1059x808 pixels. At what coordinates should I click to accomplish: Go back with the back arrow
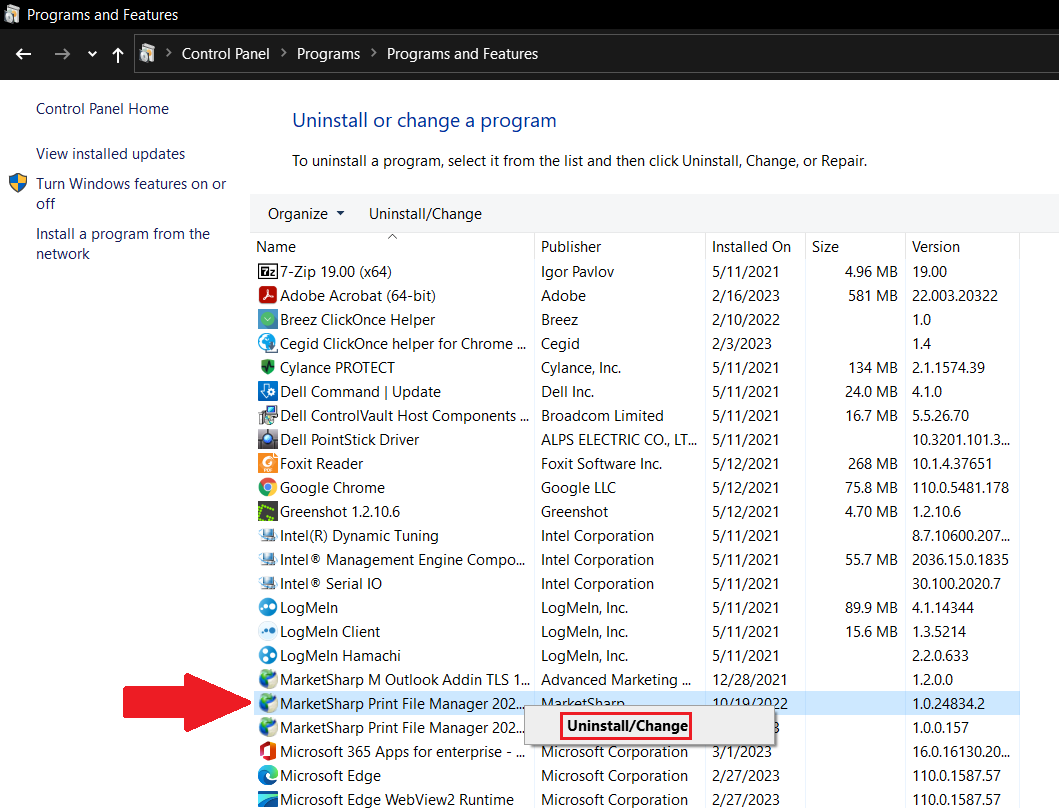[24, 54]
